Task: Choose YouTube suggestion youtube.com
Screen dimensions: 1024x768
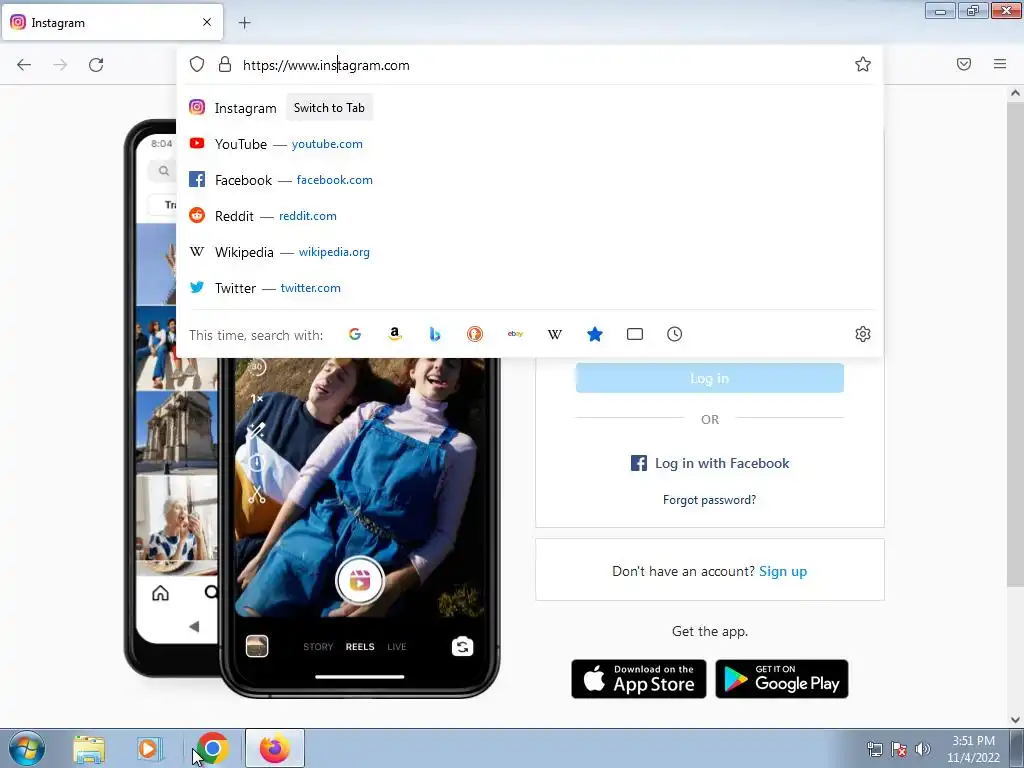Action: coord(529,144)
